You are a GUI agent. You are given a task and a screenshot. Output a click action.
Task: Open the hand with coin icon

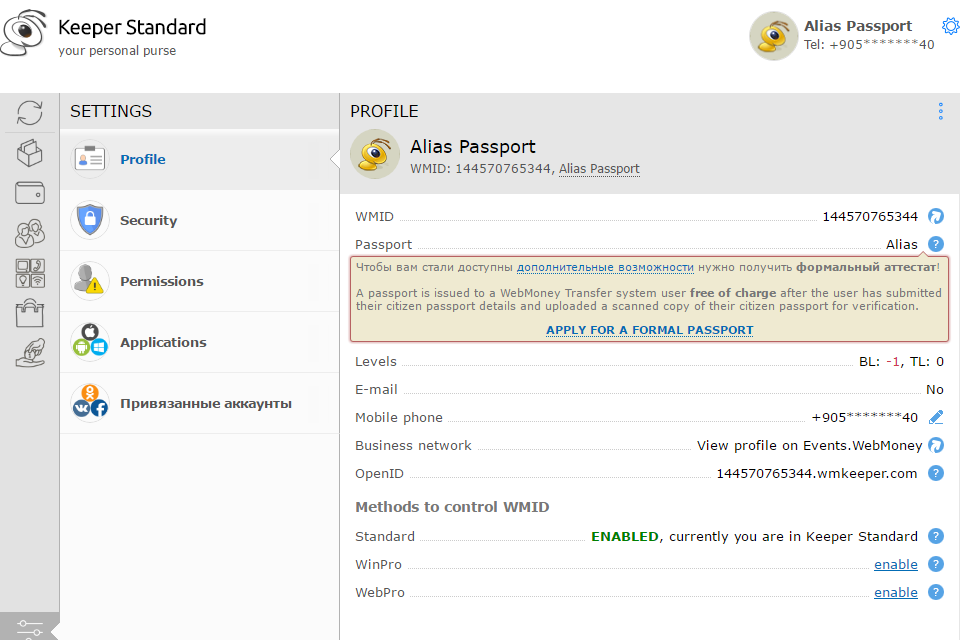[30, 352]
